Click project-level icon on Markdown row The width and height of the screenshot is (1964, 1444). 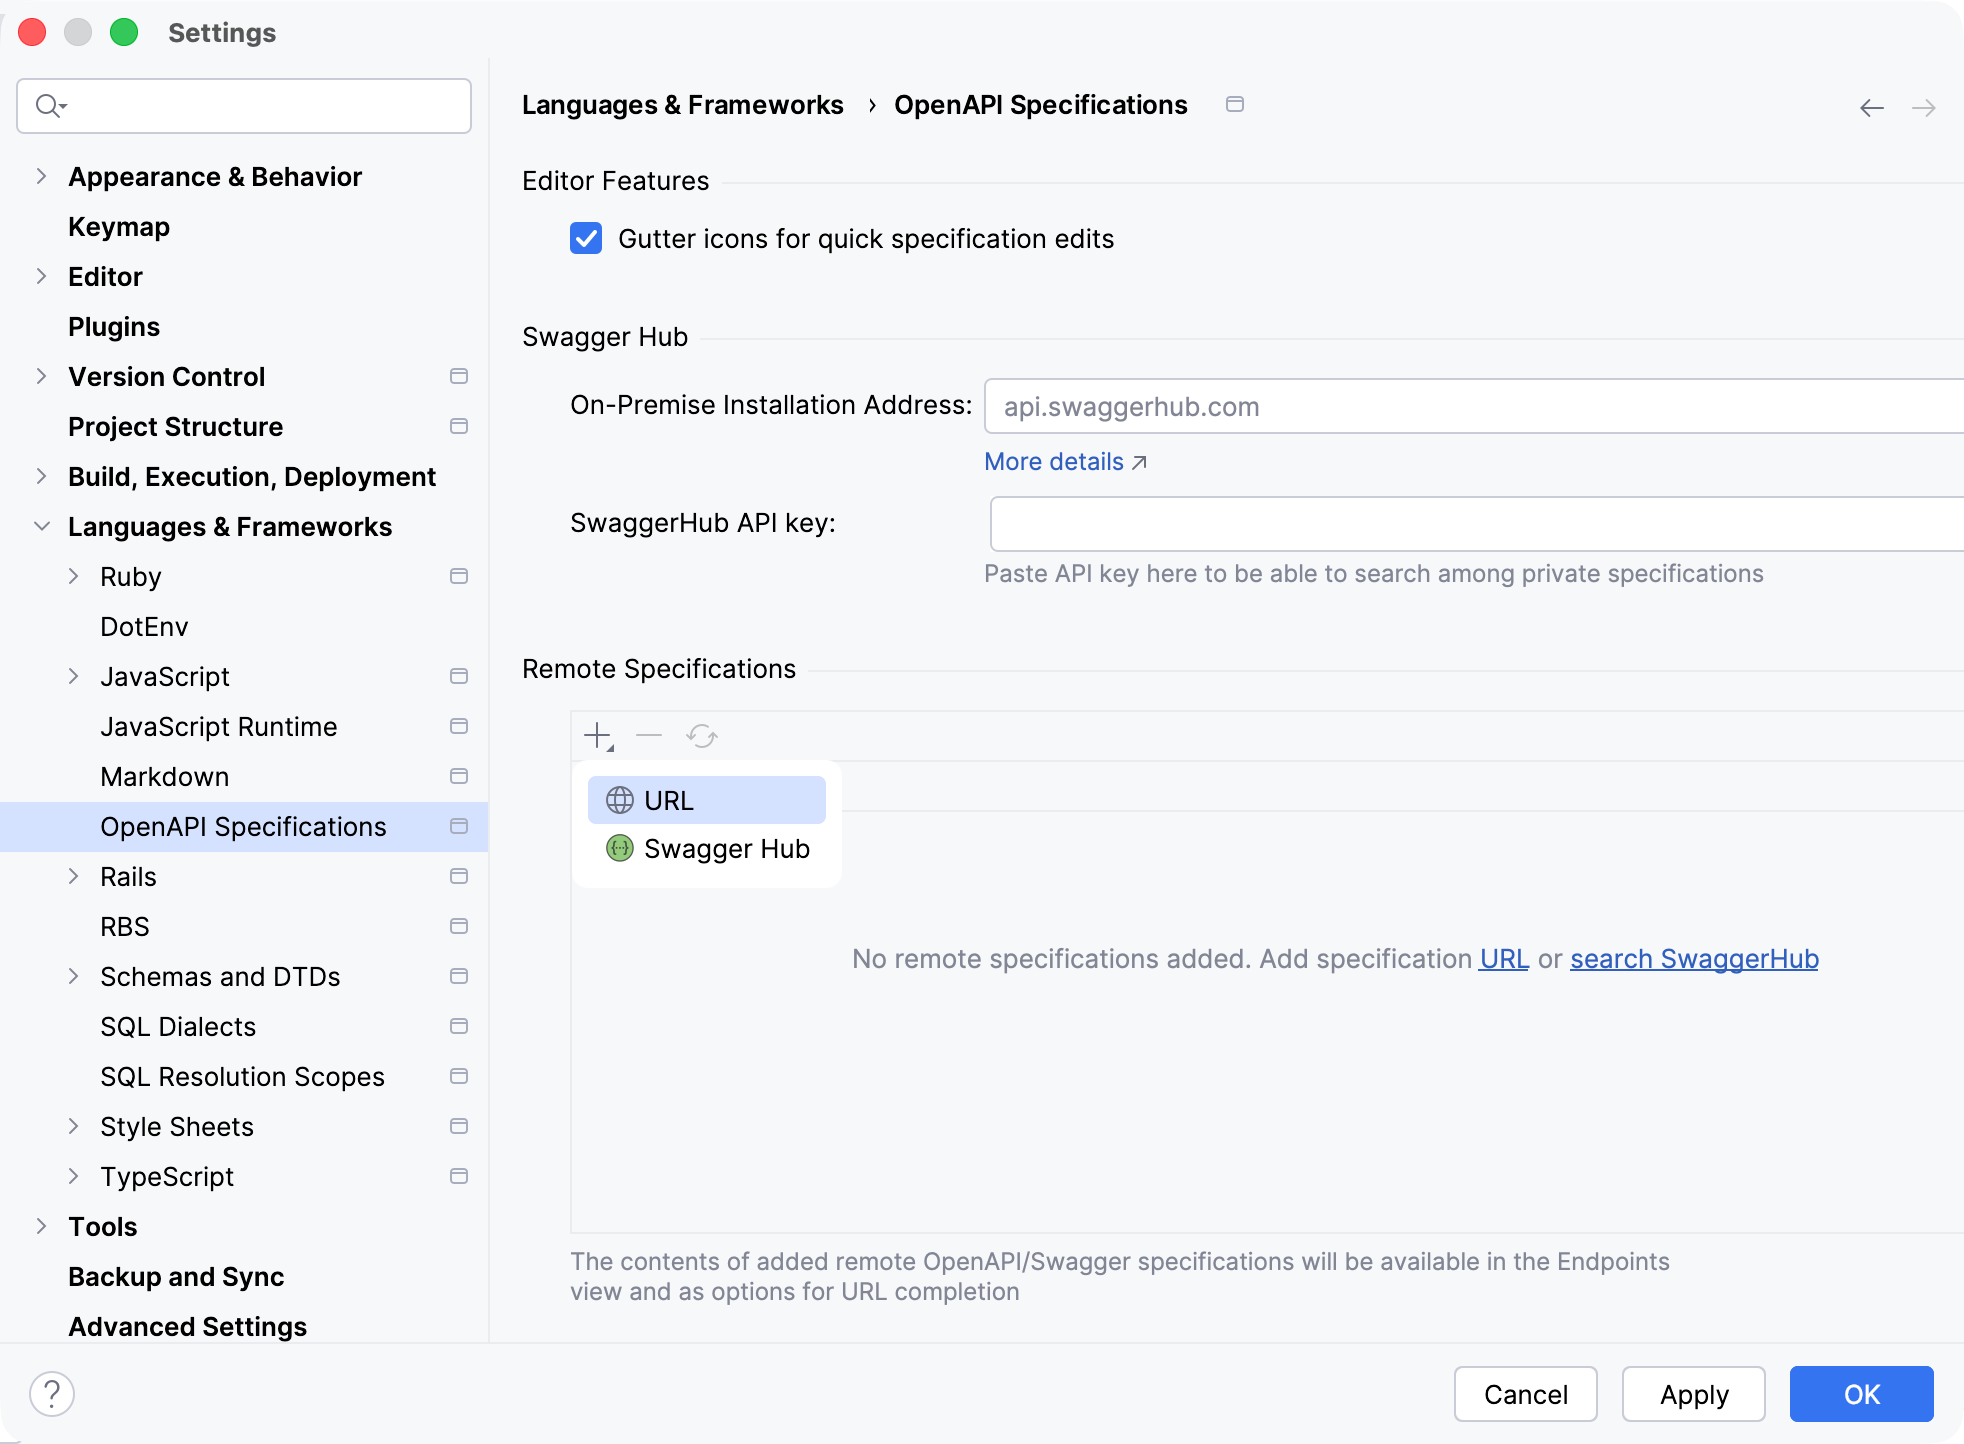coord(459,776)
